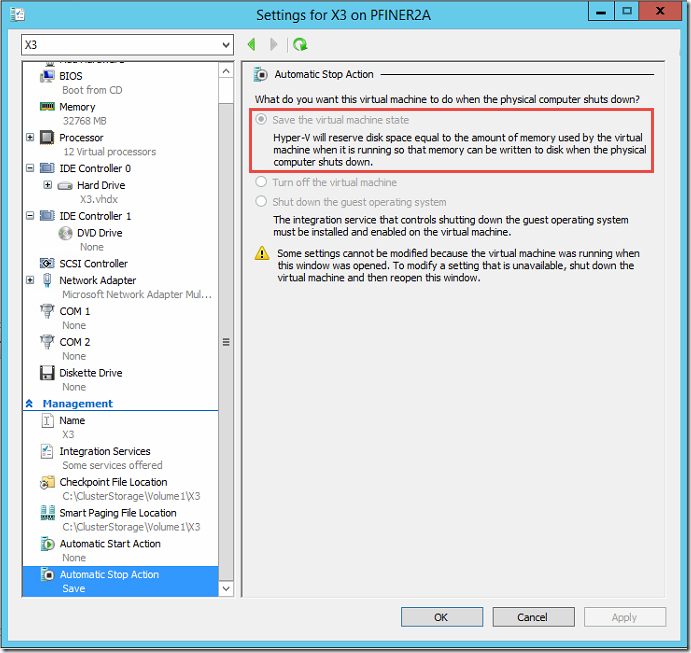Click the settings window title bar icon
The height and width of the screenshot is (653, 691).
coord(17,15)
